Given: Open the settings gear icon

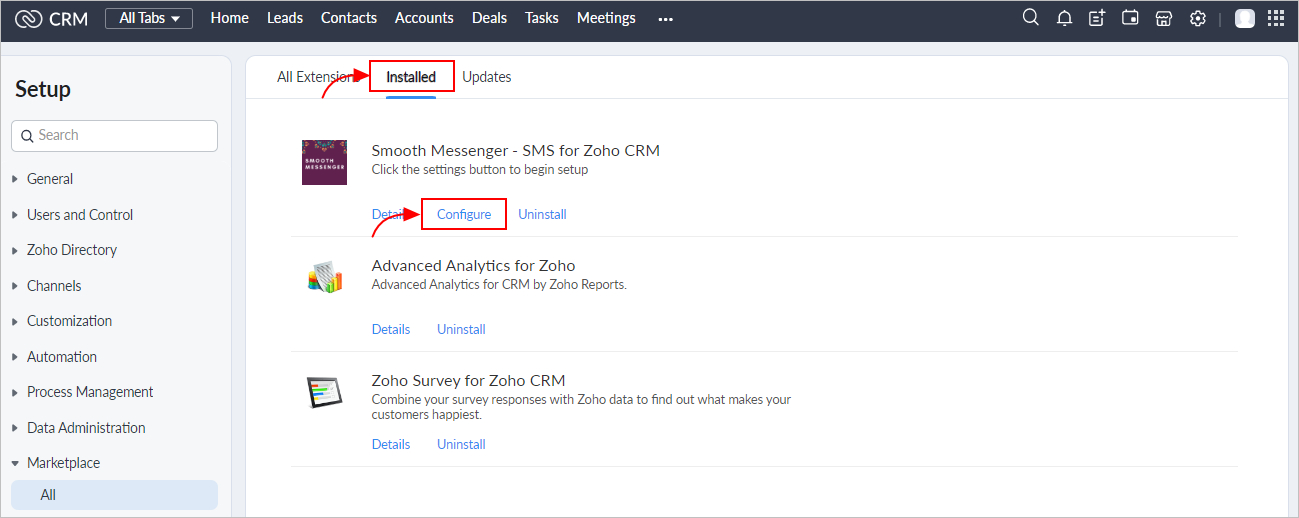Looking at the screenshot, I should pyautogui.click(x=1197, y=18).
